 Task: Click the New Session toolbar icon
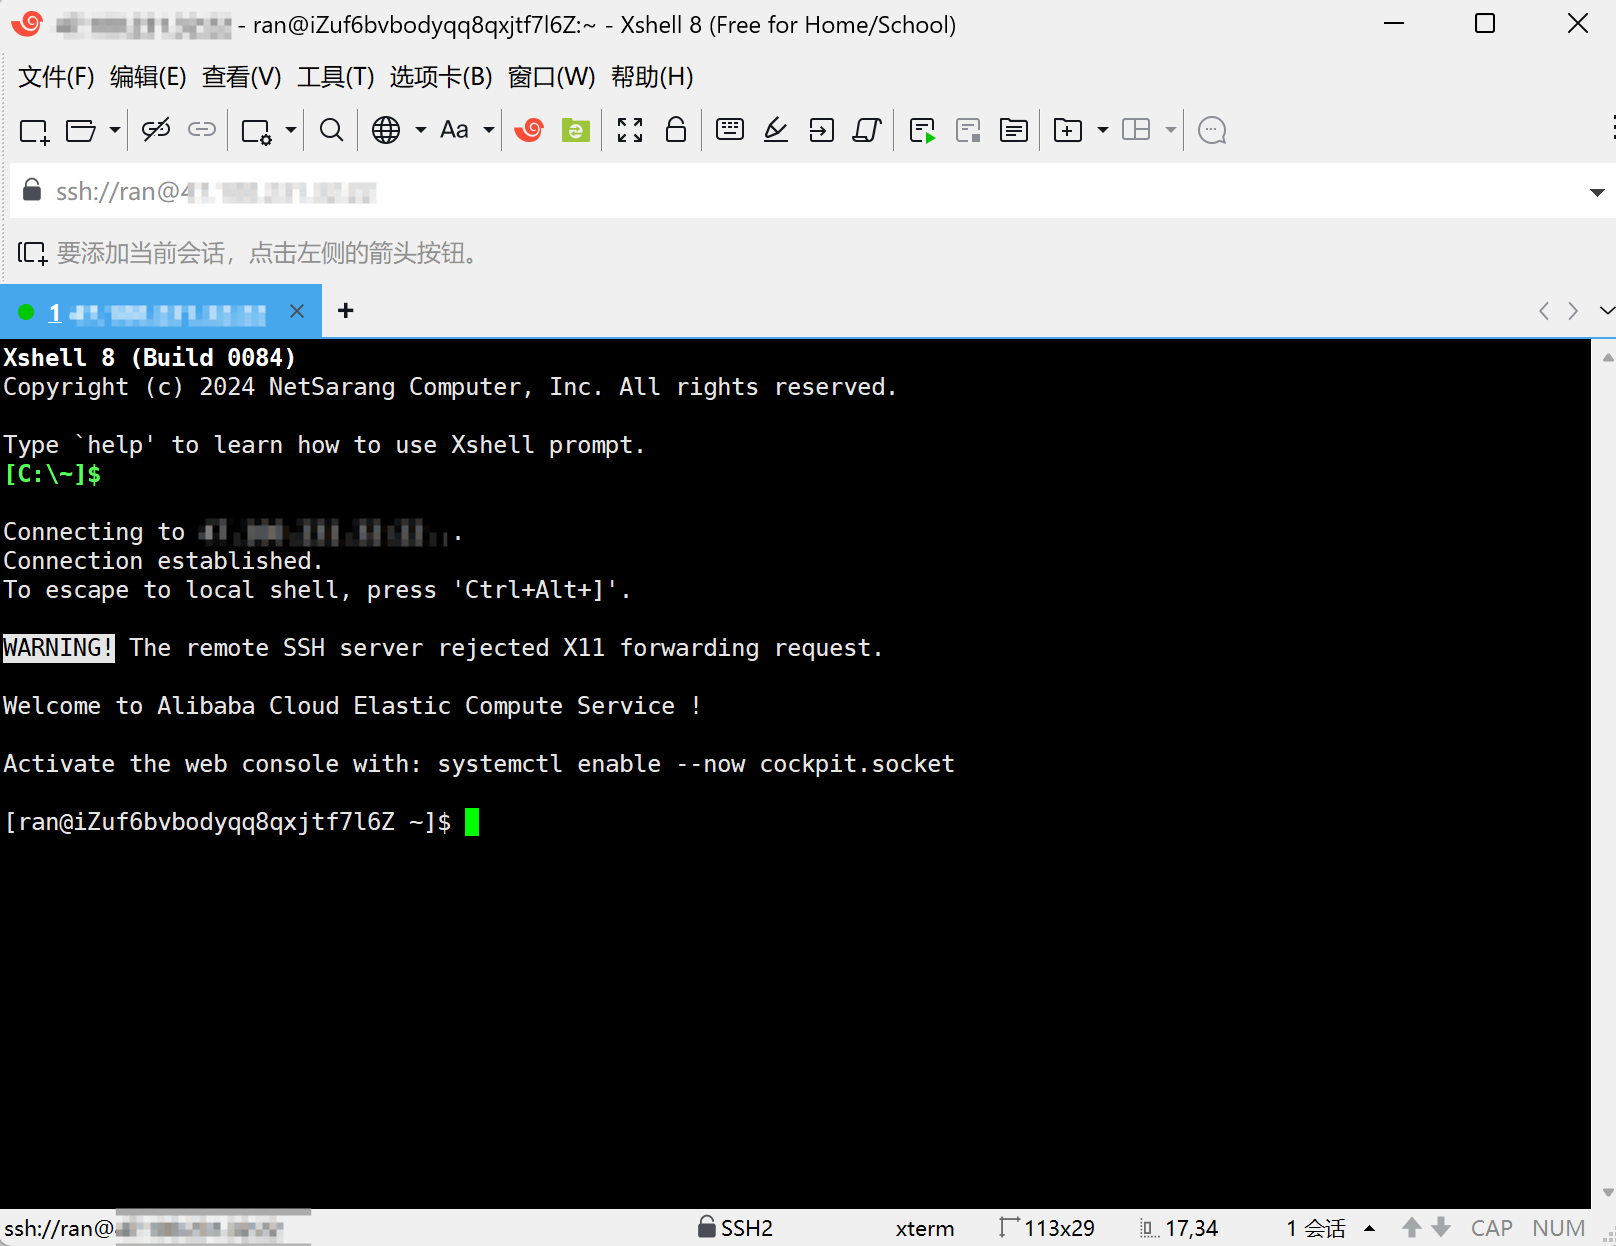point(34,130)
